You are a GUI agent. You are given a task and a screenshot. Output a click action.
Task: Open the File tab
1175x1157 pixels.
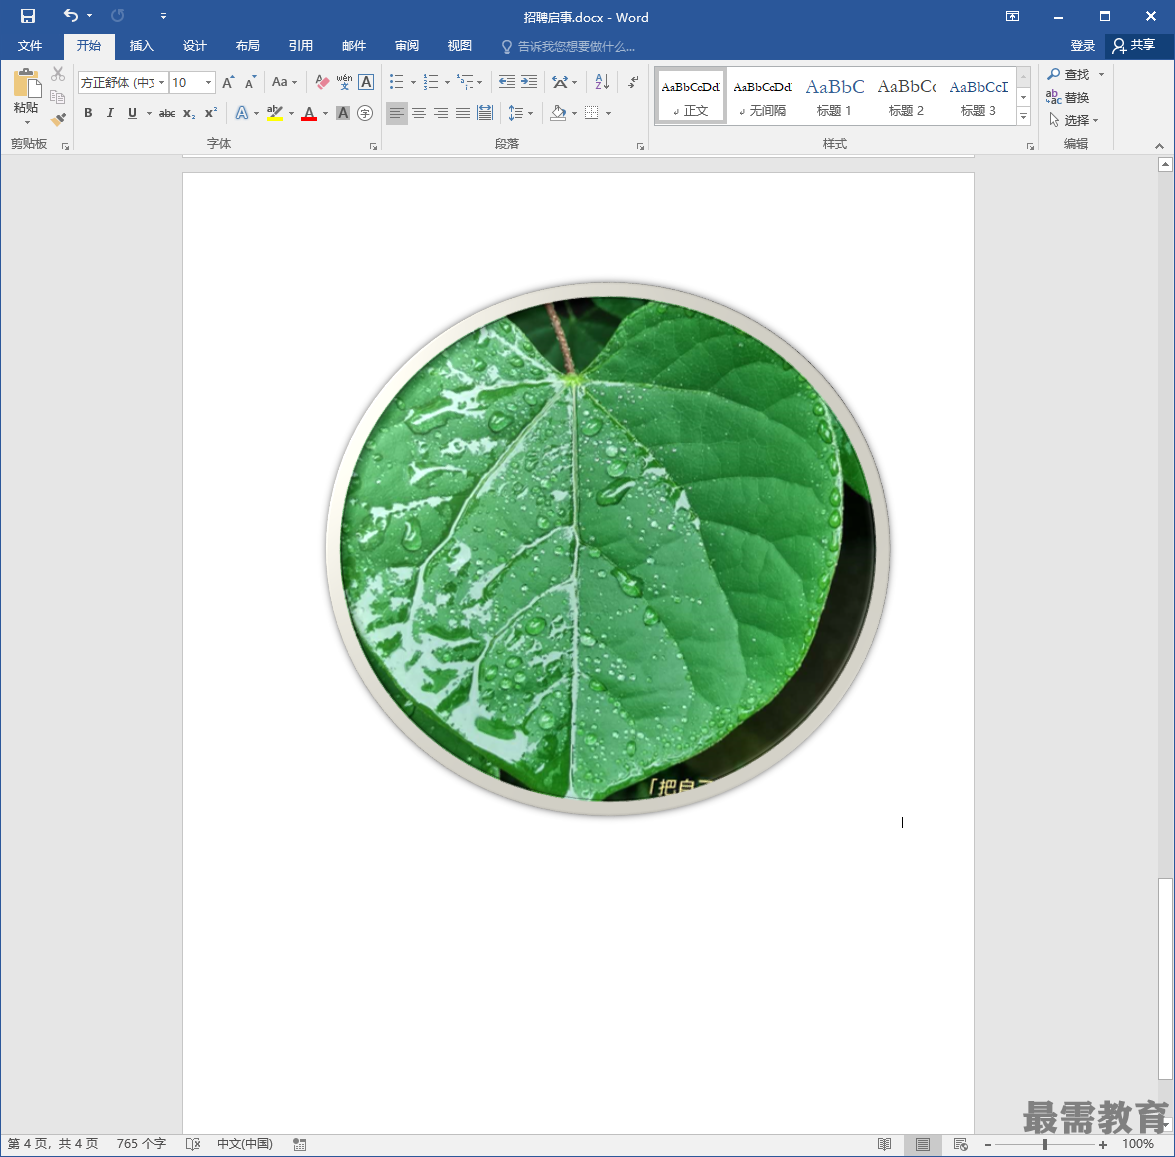click(x=30, y=46)
